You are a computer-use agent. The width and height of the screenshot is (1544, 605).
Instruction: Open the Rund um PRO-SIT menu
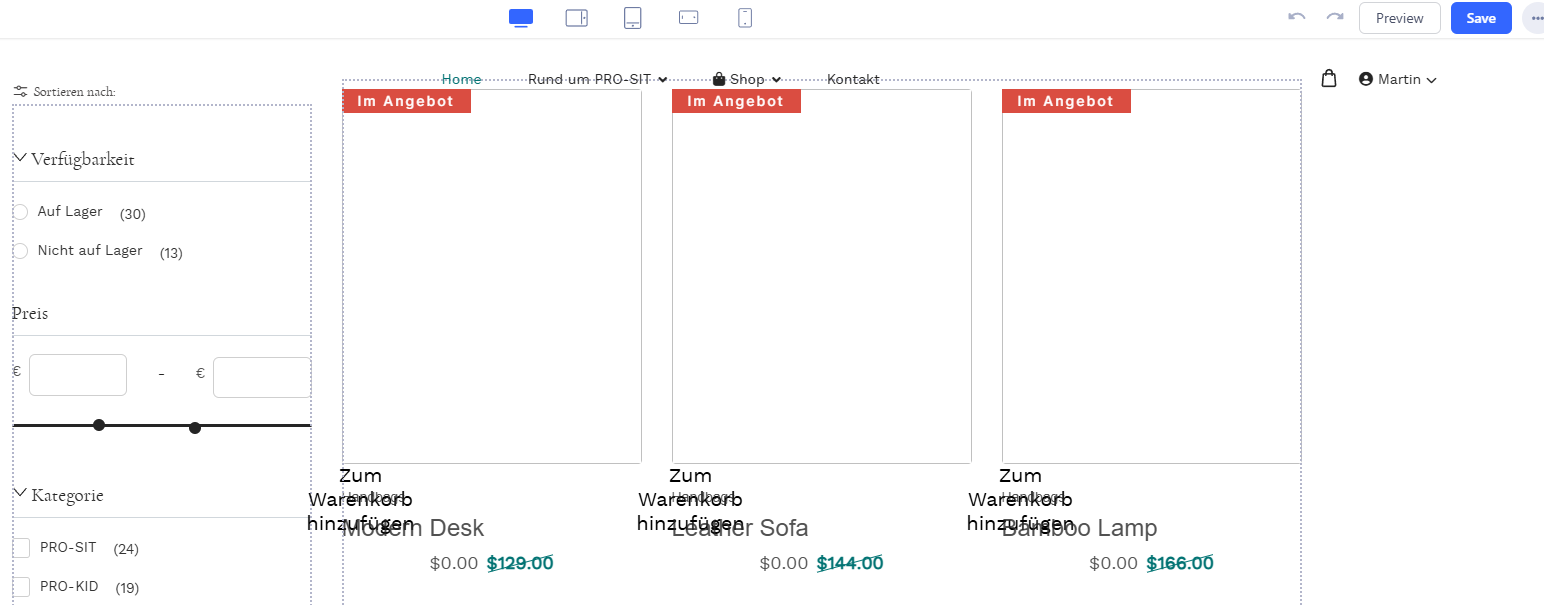(x=597, y=80)
